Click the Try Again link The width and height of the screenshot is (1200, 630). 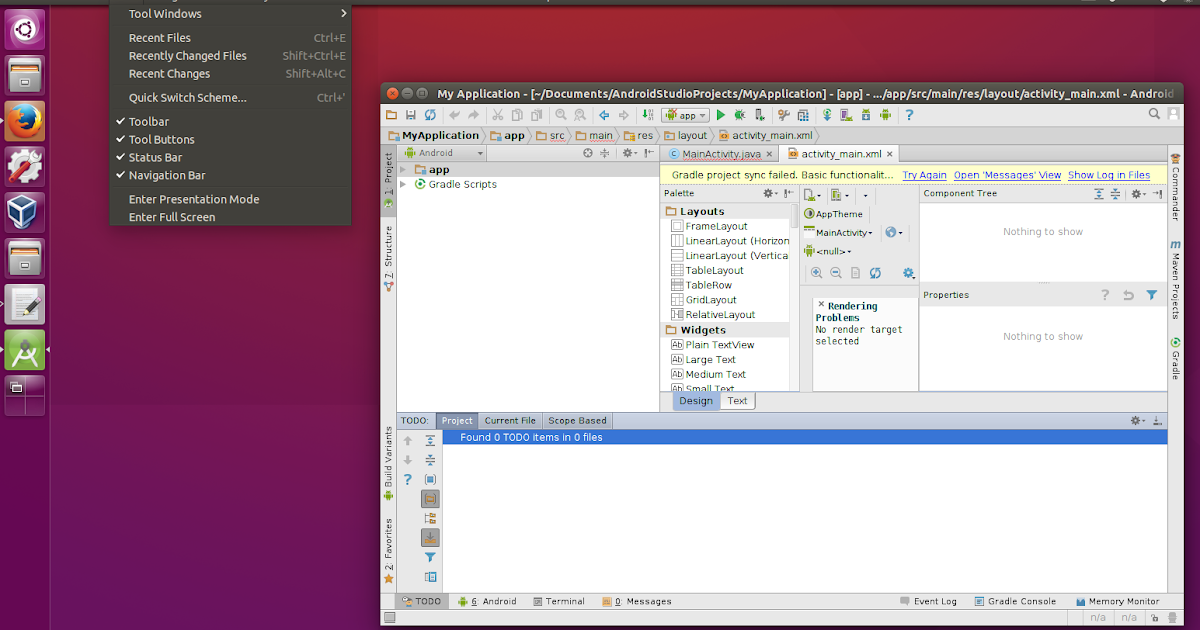[x=924, y=175]
